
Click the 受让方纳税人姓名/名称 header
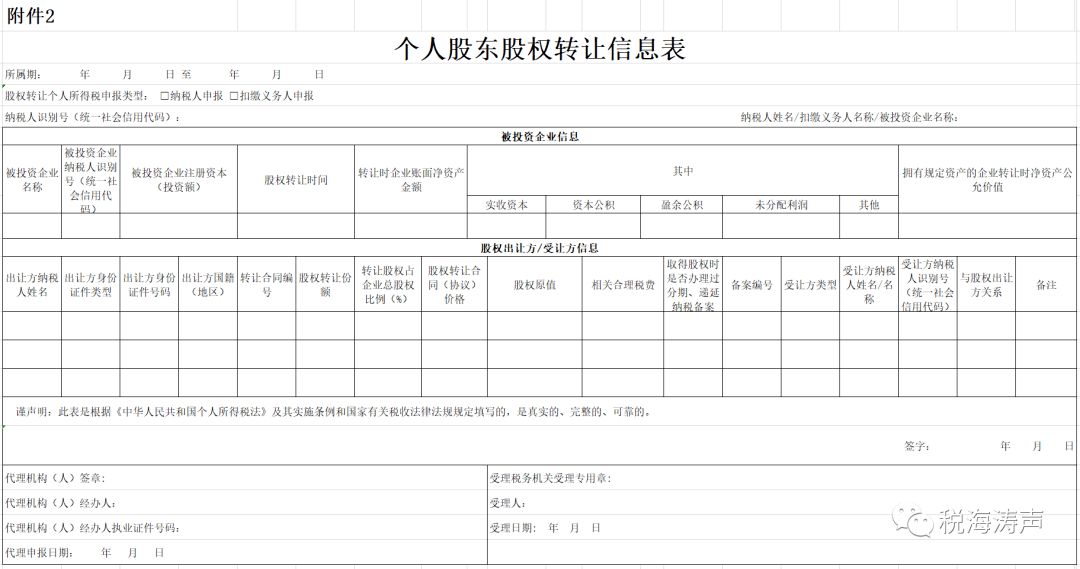point(869,284)
